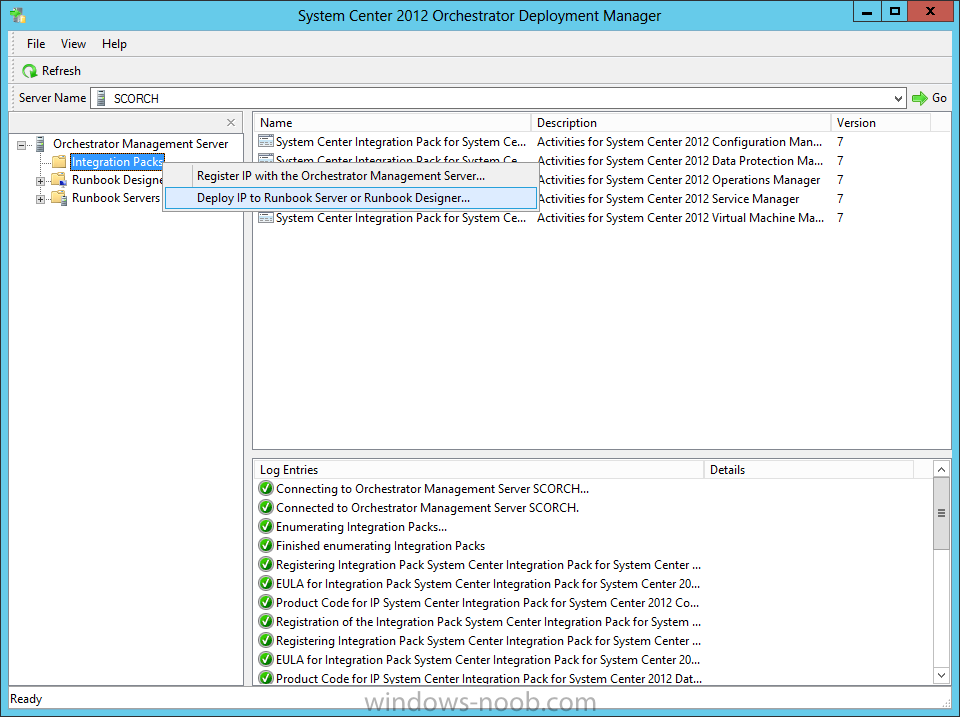The image size is (960, 717).
Task: Select the Orchestrator Management Server tree label
Action: [141, 144]
